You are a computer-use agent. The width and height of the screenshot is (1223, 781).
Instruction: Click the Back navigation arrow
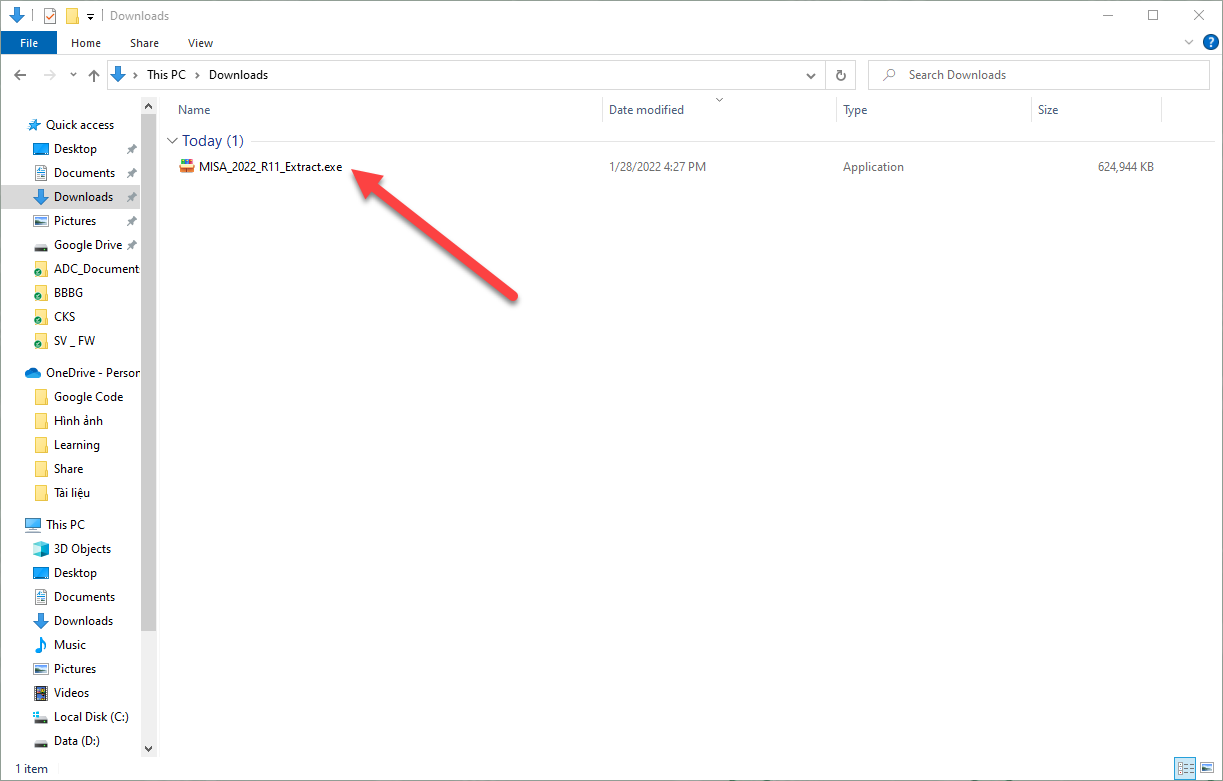tap(20, 75)
